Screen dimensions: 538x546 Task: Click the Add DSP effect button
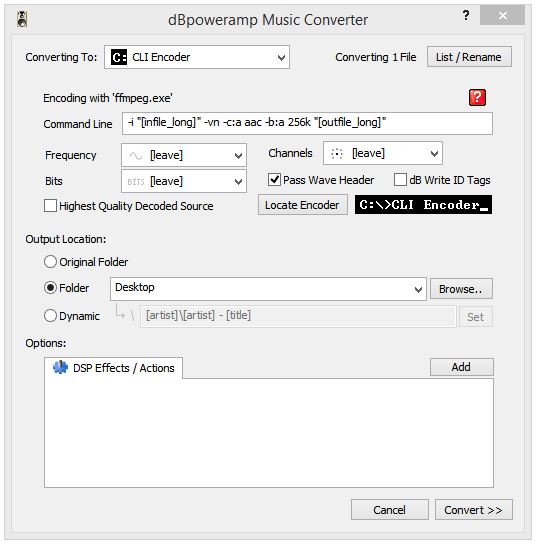point(461,367)
